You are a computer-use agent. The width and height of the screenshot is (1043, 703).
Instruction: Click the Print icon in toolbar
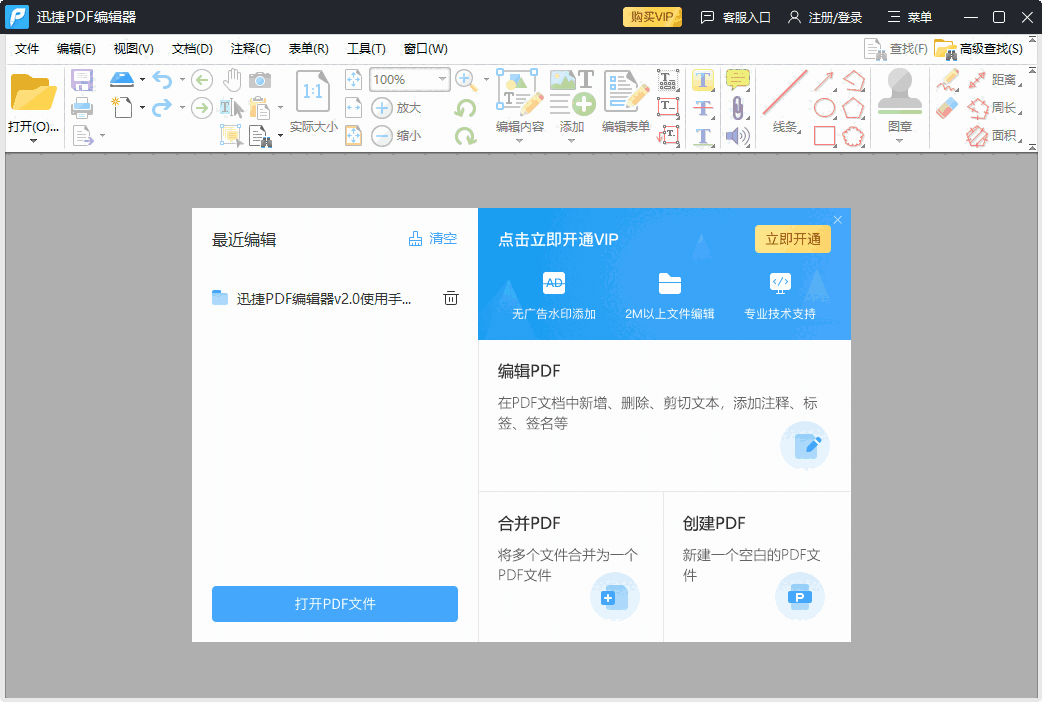click(x=82, y=107)
